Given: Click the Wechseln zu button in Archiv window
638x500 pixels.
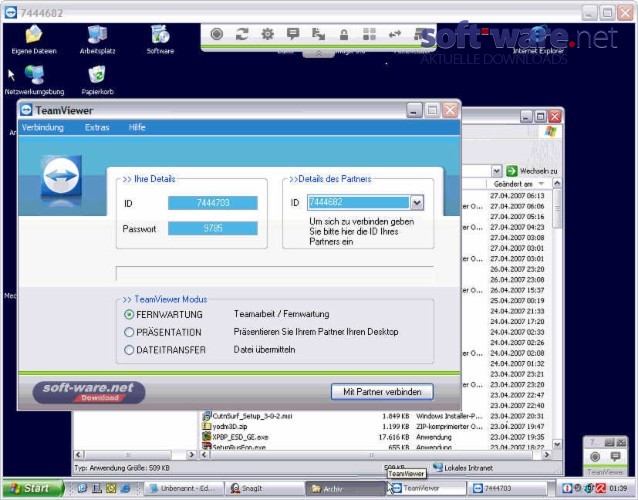Looking at the screenshot, I should (532, 171).
